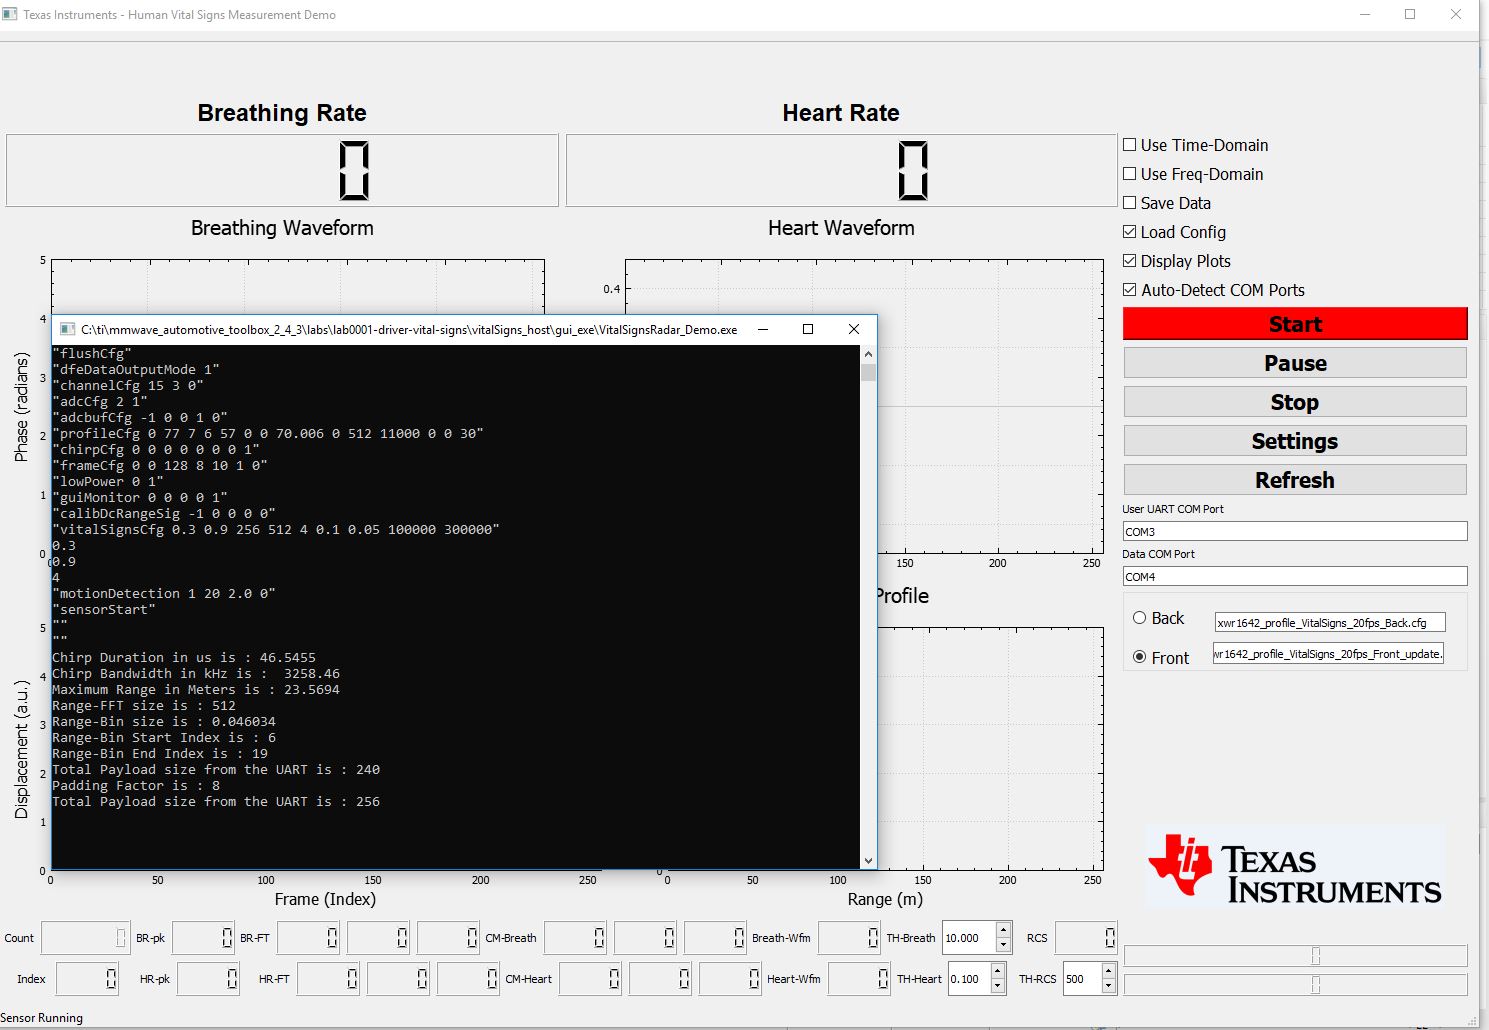Click the console scrollbar up arrow

868,354
